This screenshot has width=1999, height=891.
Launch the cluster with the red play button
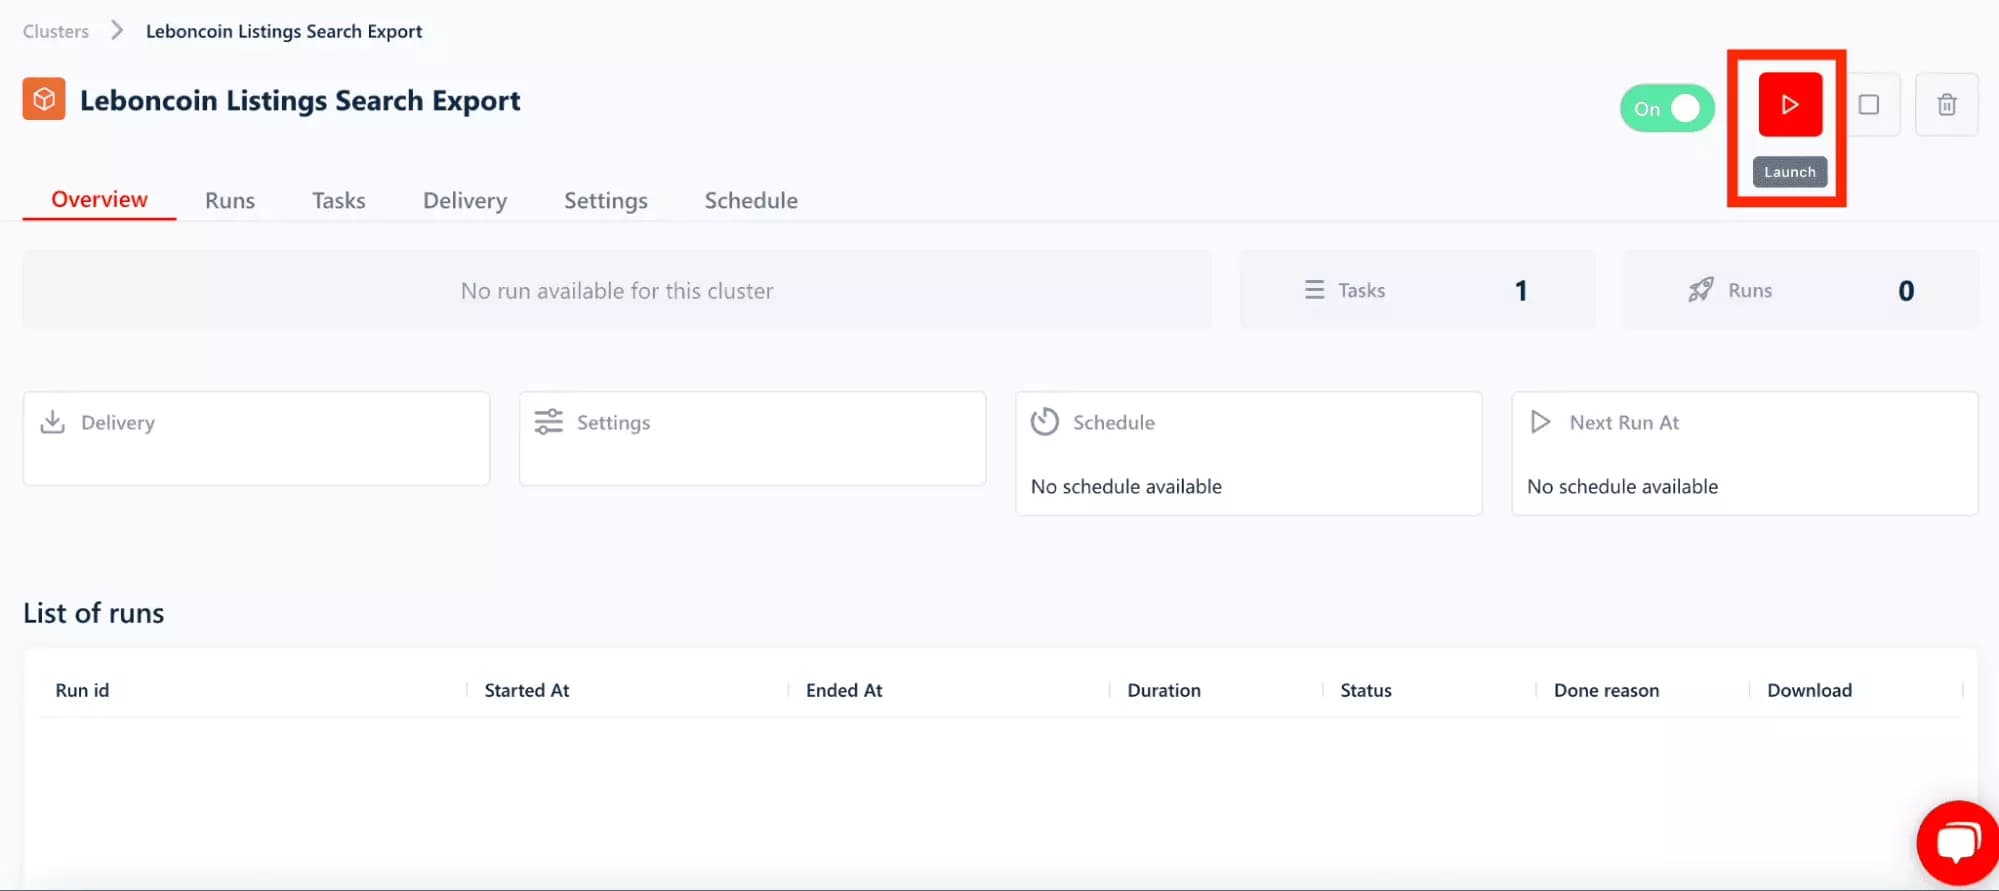(x=1790, y=104)
